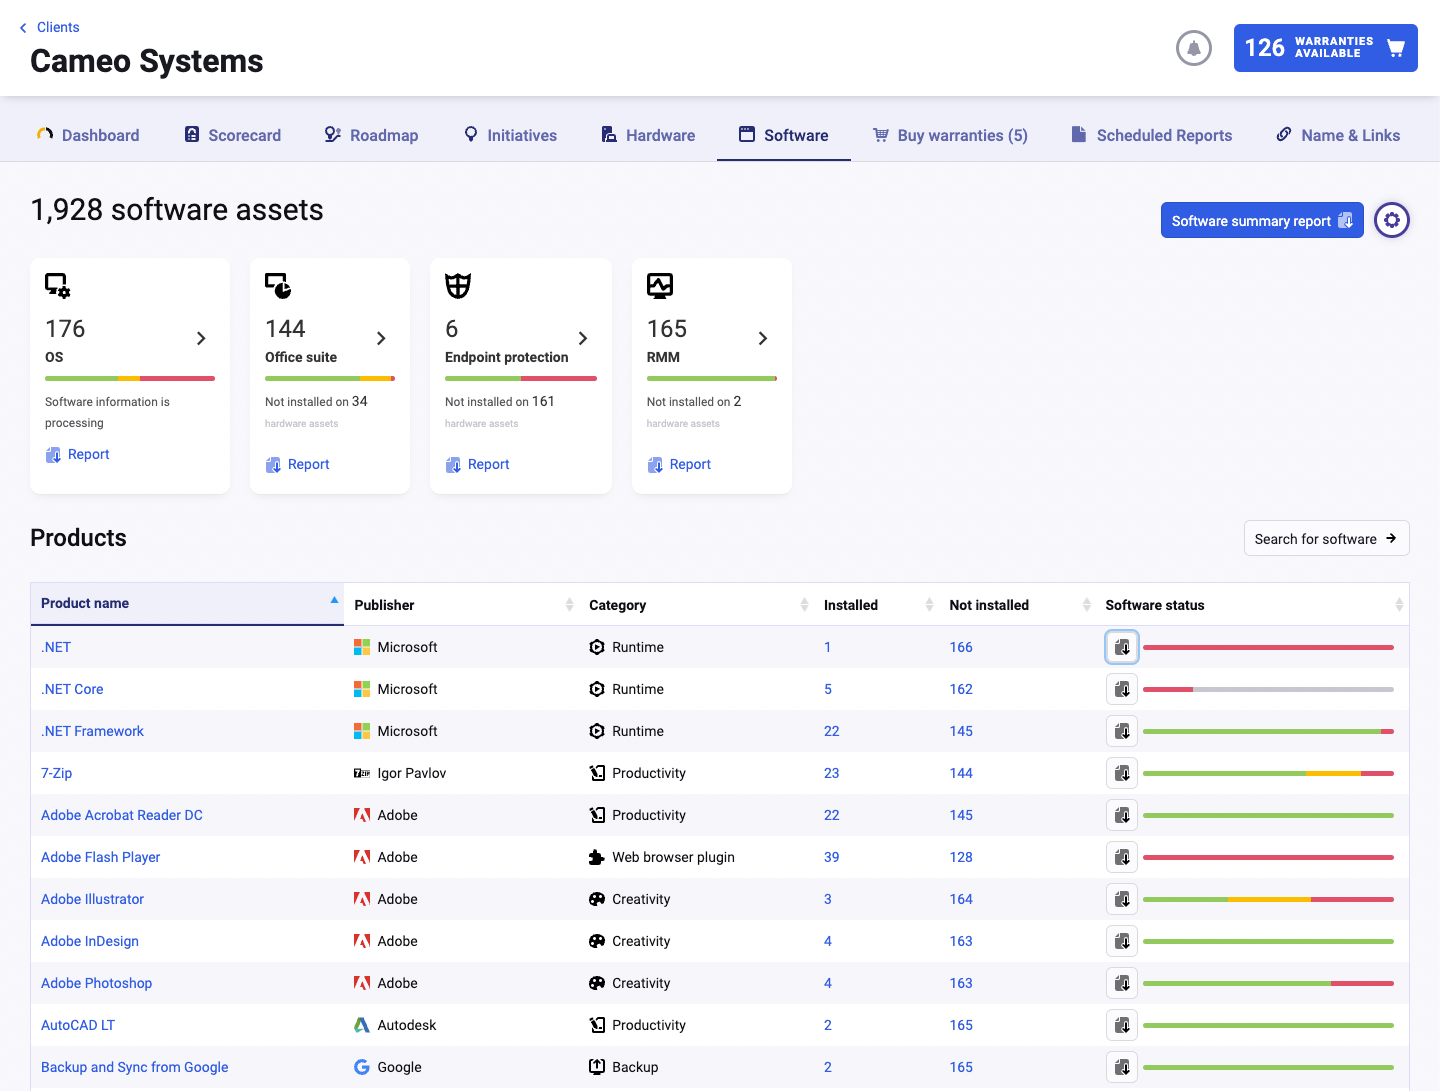Click the Microsoft publisher logo for .NET Core

point(361,689)
